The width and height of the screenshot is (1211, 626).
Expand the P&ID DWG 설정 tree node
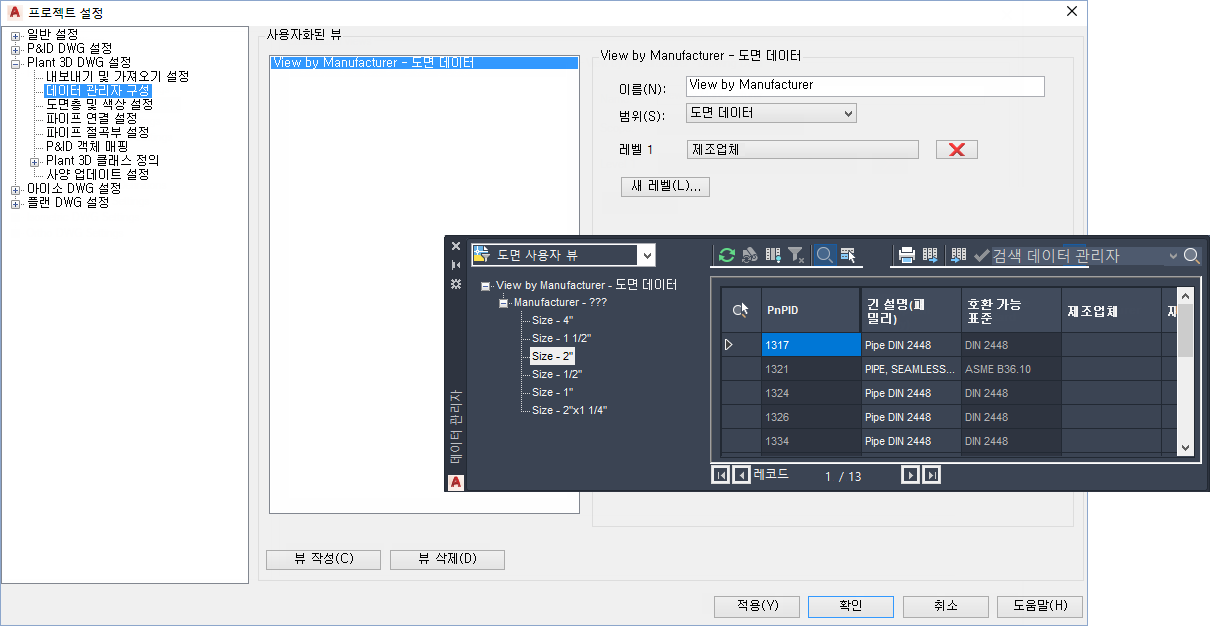16,49
